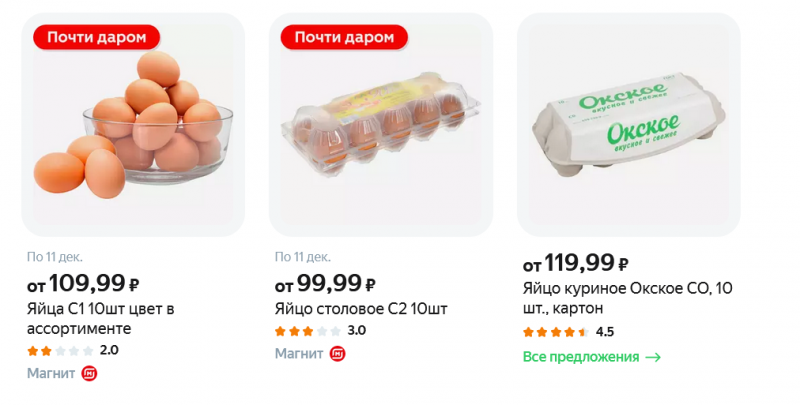Click the star rating 3.0 of Яйцо столовое С2

[308, 330]
